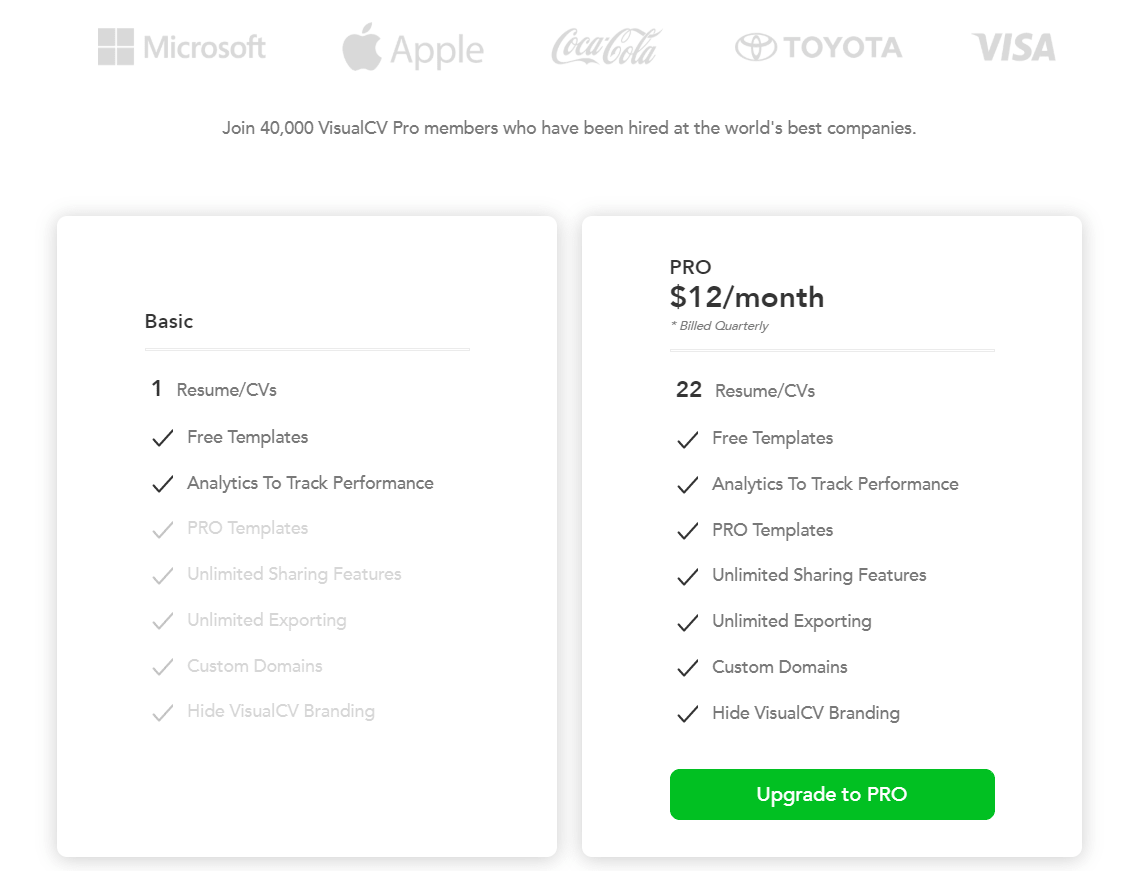Viewport: 1144px width, 871px height.
Task: Click the Coca-Cola logo
Action: [605, 45]
